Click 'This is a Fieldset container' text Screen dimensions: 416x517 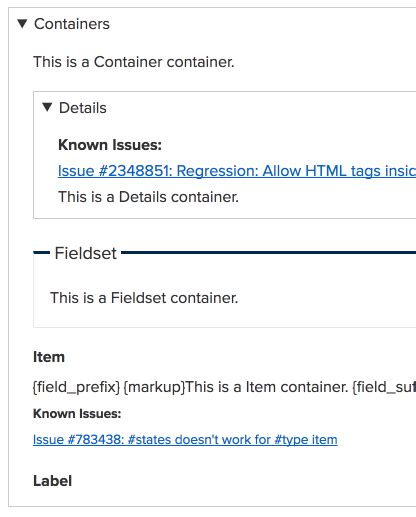click(144, 298)
